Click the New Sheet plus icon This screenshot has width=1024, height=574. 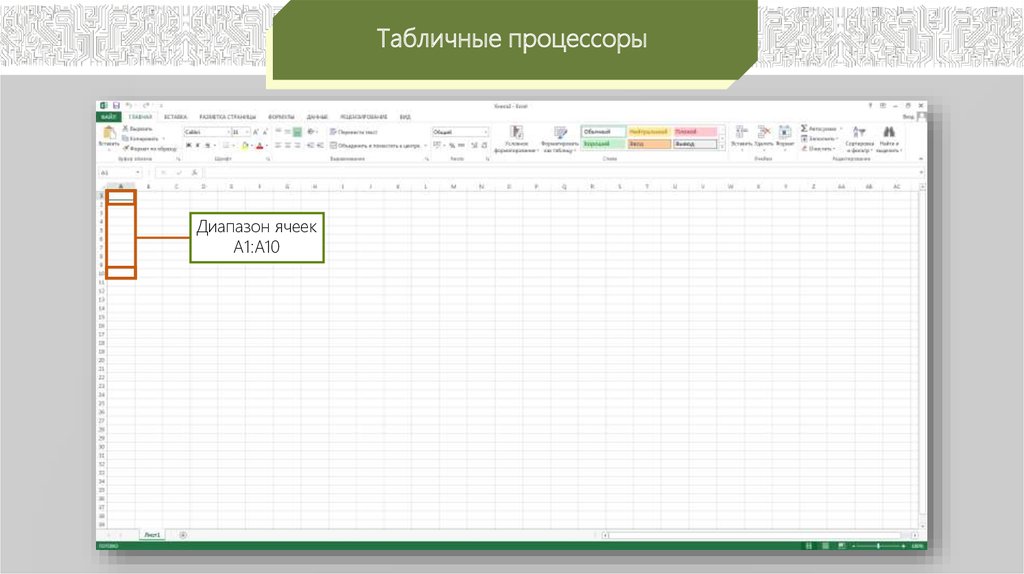[183, 535]
